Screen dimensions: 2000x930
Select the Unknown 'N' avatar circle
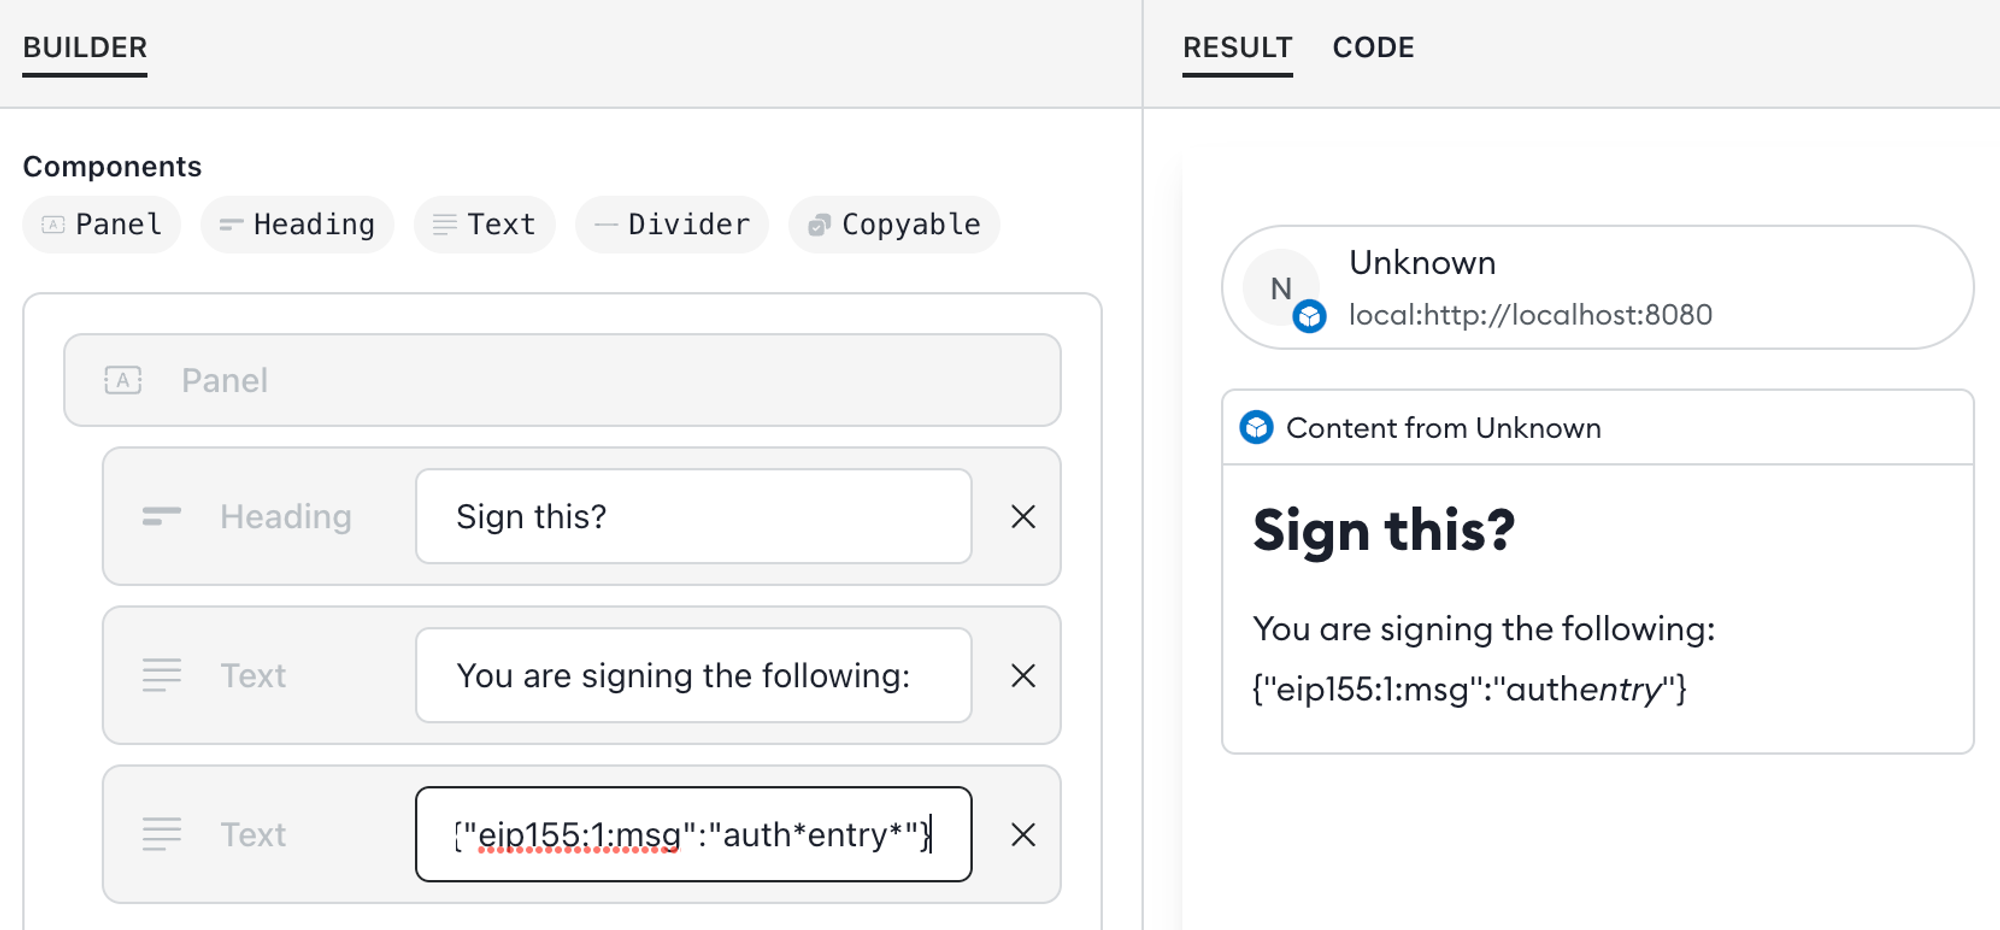click(x=1283, y=287)
